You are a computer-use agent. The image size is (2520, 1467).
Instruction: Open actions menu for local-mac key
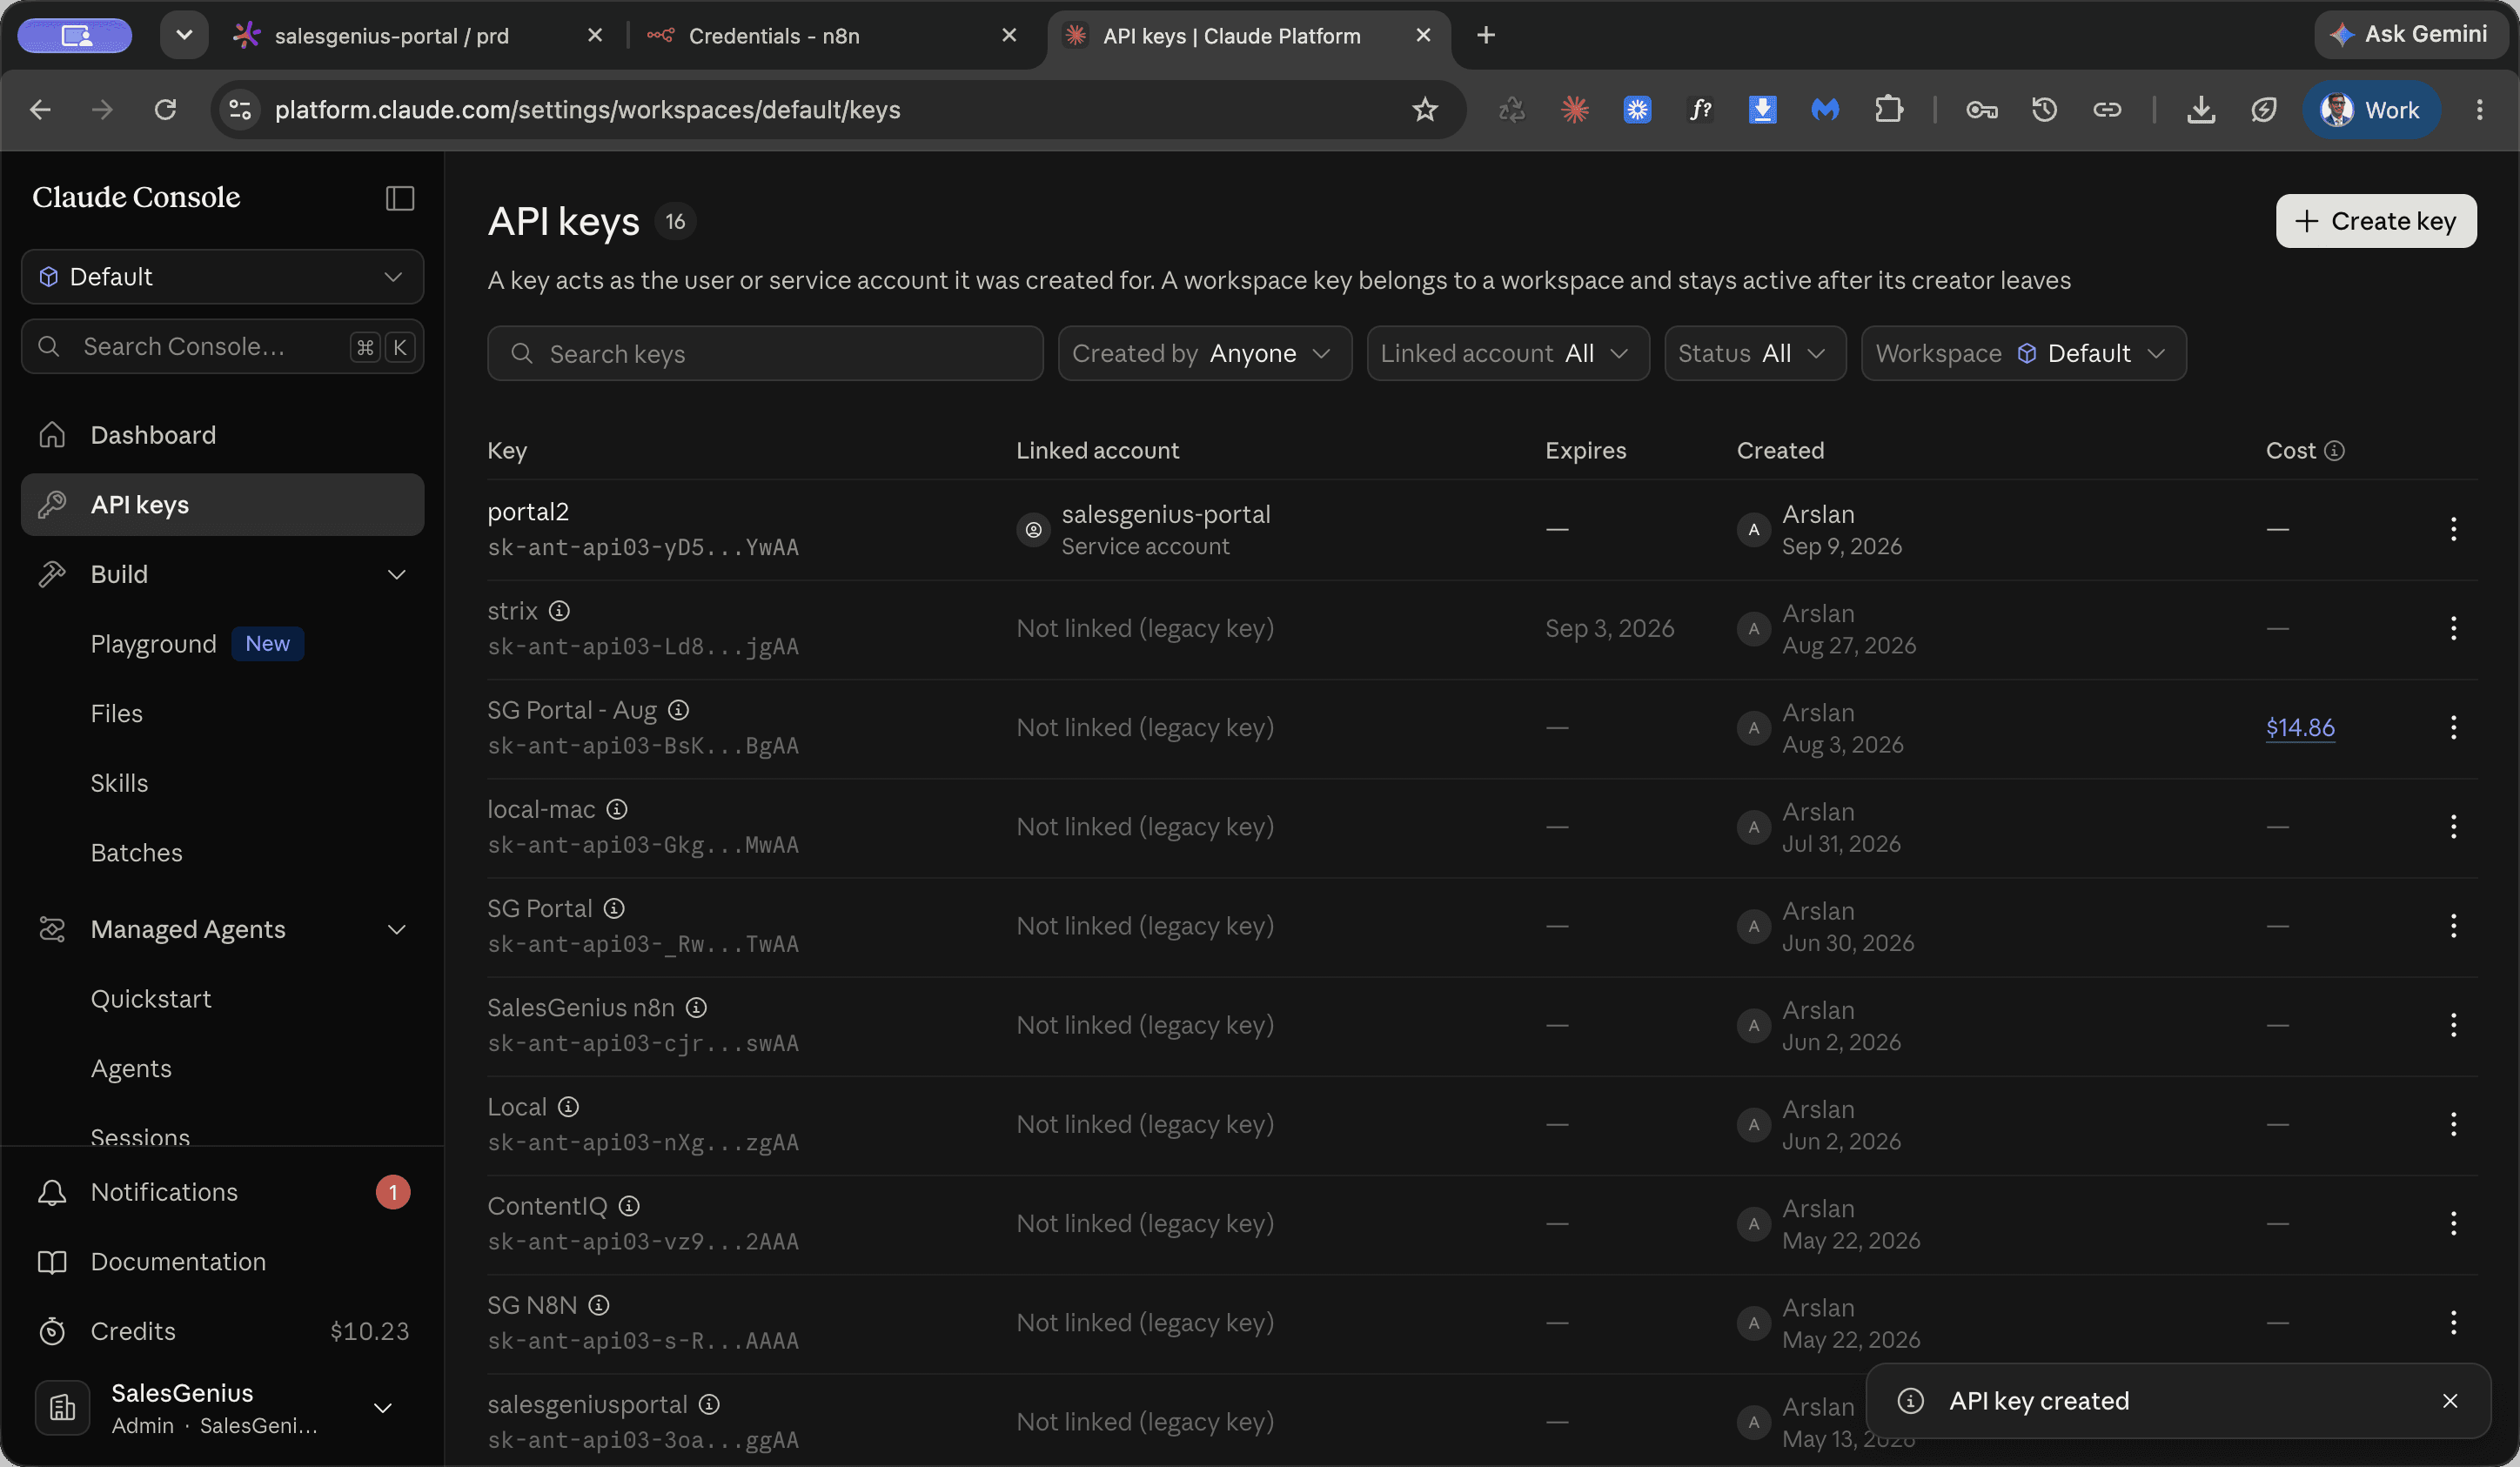(2453, 826)
